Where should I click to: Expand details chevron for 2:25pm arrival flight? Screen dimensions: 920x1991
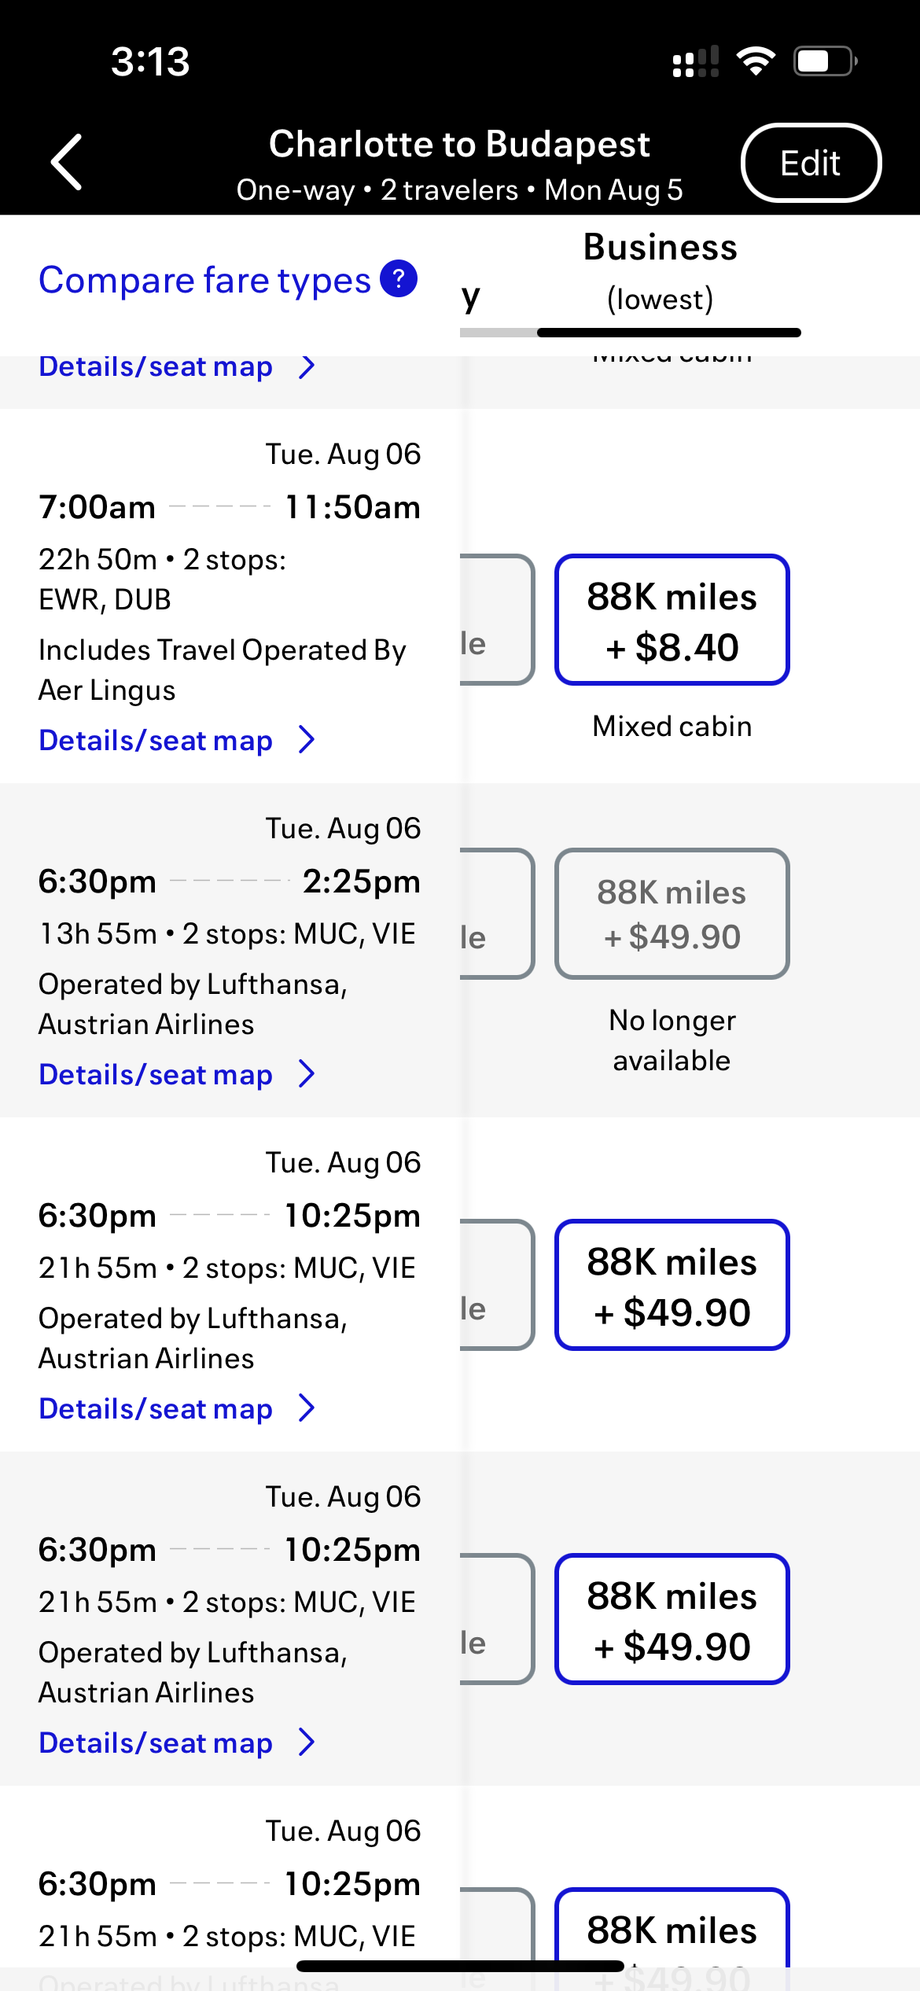[307, 1074]
